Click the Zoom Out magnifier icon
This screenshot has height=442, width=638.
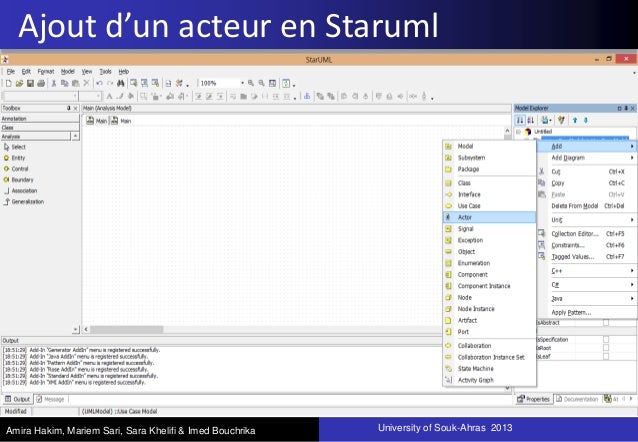click(262, 83)
